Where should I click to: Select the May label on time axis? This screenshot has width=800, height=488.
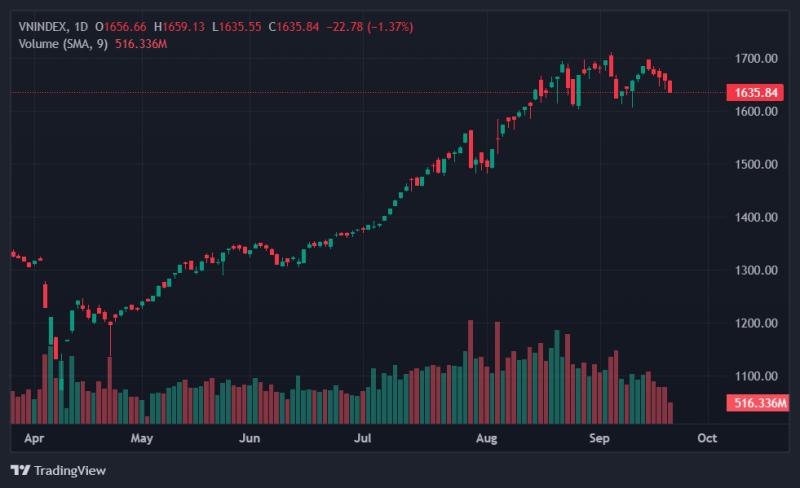(x=141, y=438)
